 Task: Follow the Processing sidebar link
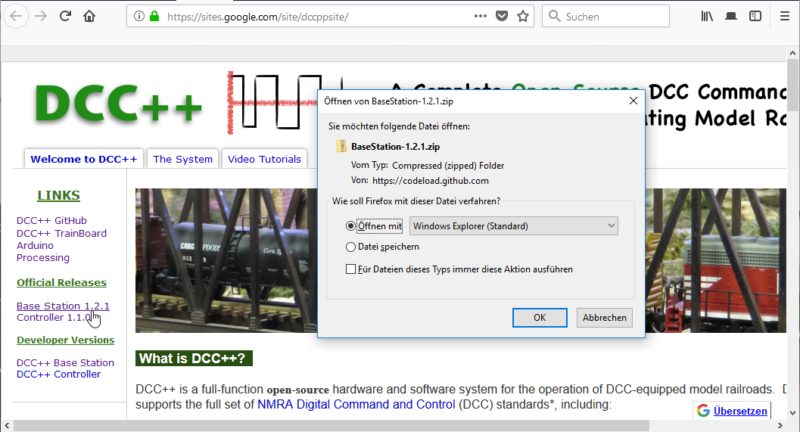tap(43, 258)
